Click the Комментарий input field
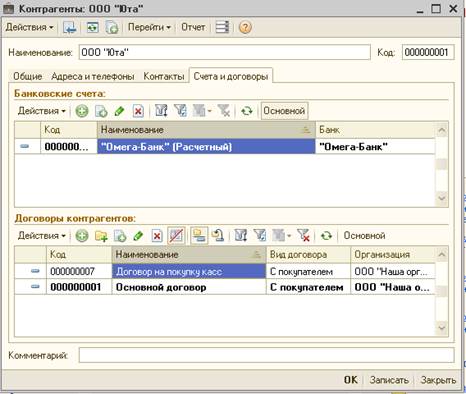The image size is (466, 394). pyautogui.click(x=266, y=355)
